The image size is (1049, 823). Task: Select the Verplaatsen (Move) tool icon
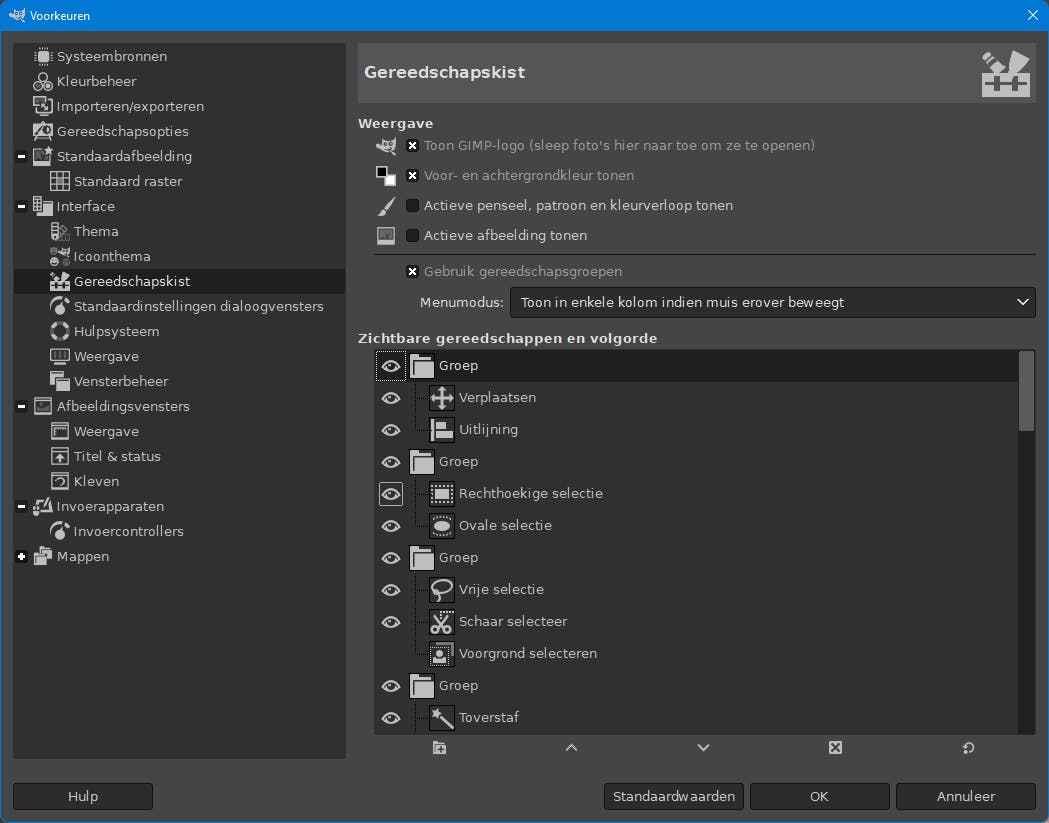coord(440,398)
